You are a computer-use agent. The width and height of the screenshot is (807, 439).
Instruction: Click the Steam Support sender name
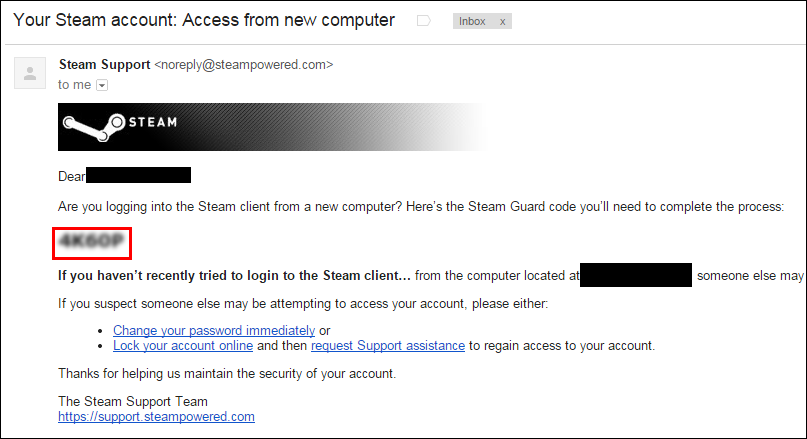(104, 65)
